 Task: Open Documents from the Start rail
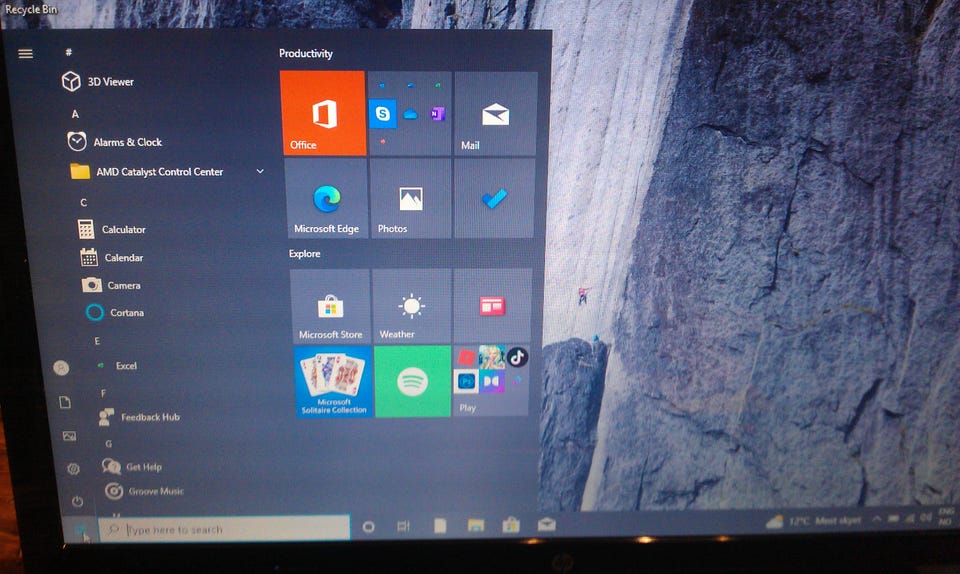[x=65, y=402]
